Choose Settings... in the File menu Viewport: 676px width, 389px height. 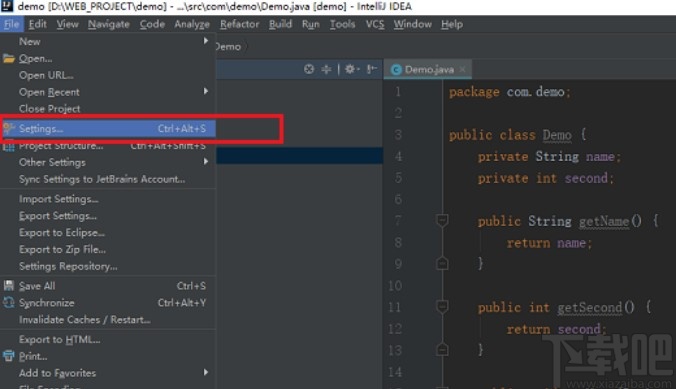[x=108, y=129]
